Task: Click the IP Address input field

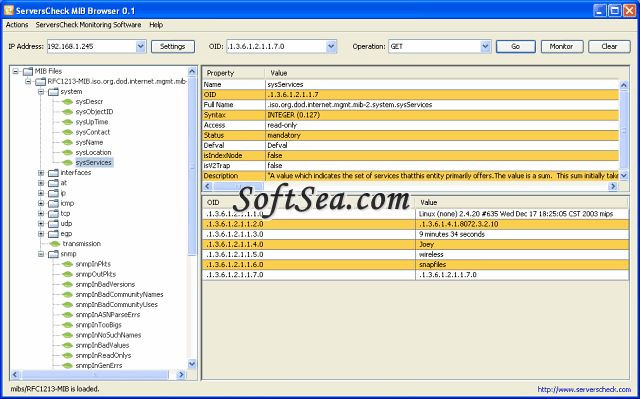Action: 91,47
